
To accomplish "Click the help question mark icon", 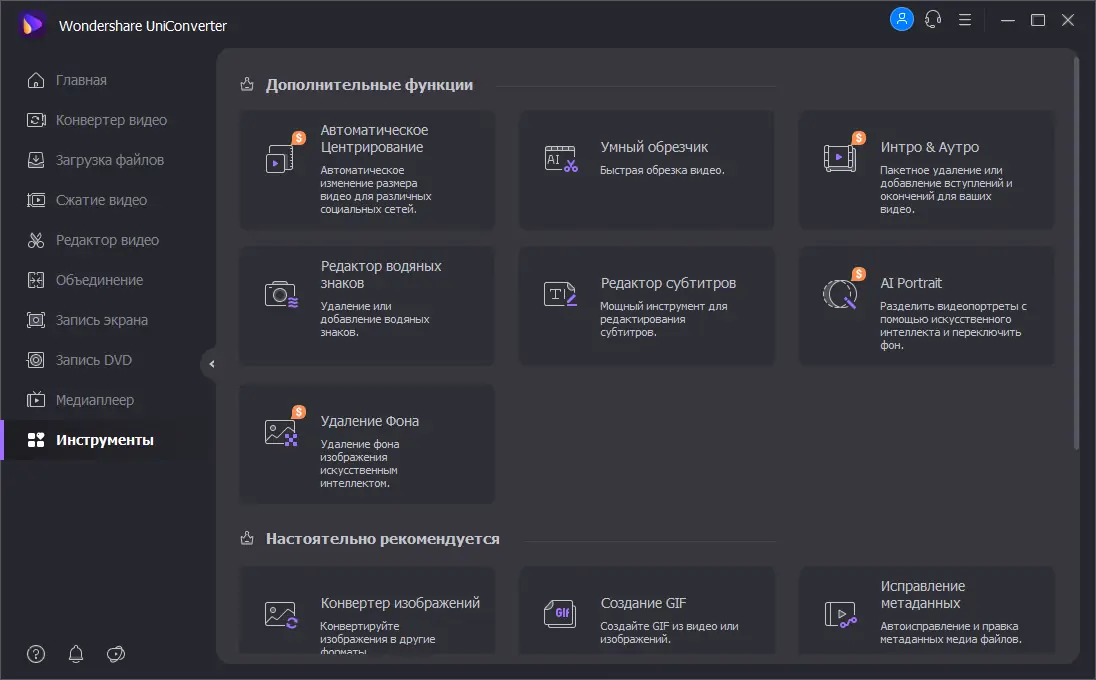I will coord(36,654).
